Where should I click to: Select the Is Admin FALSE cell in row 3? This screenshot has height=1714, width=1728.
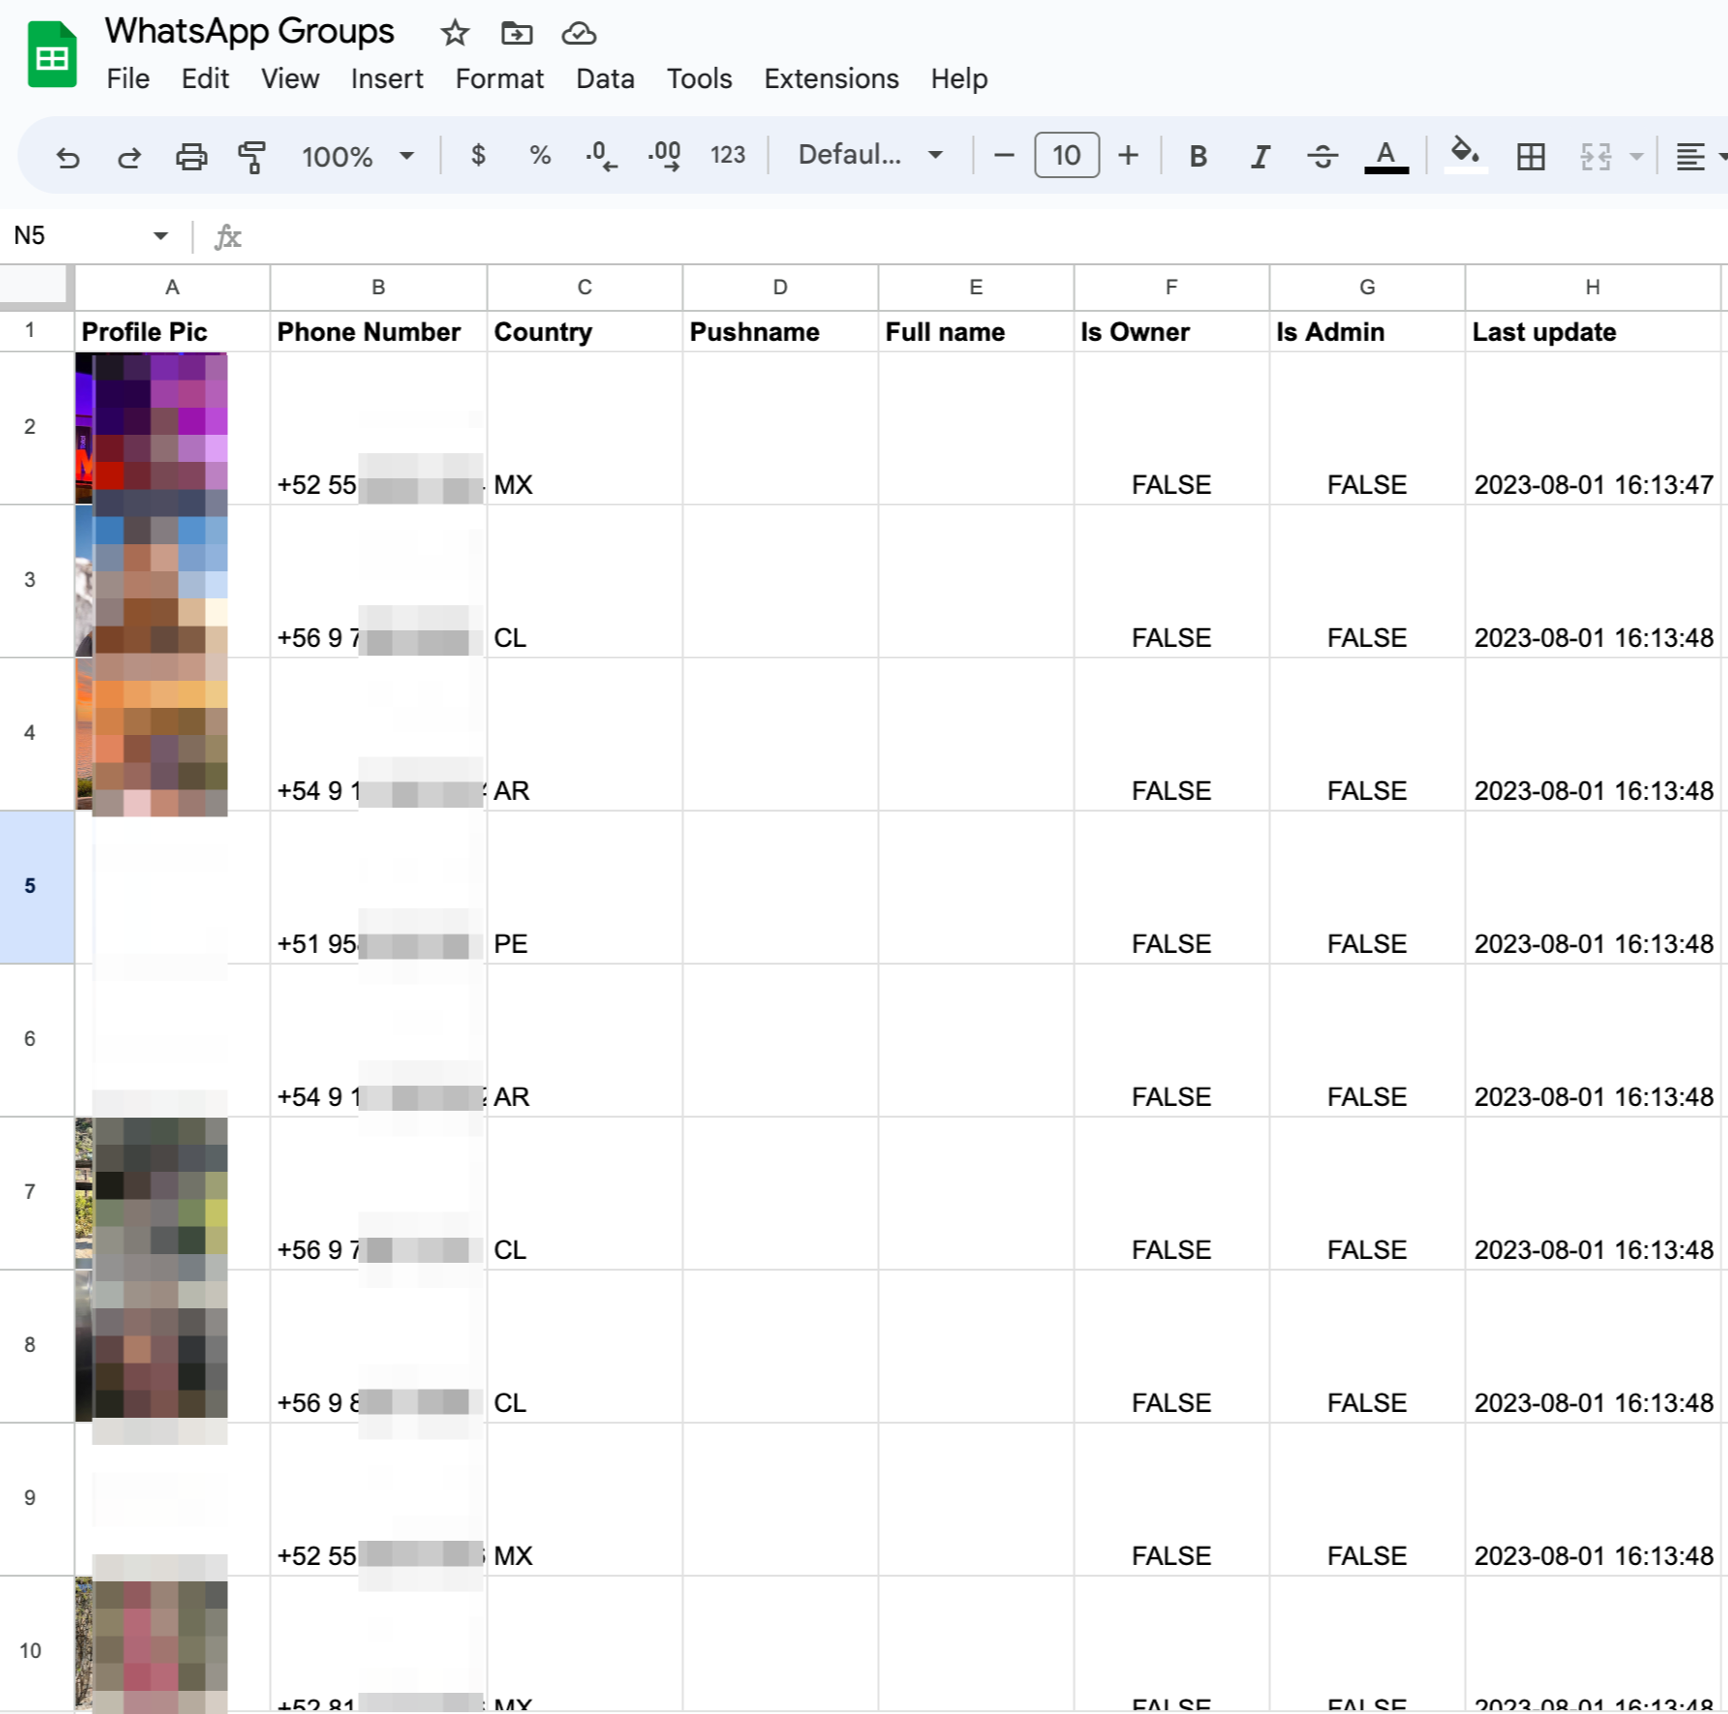(1366, 582)
